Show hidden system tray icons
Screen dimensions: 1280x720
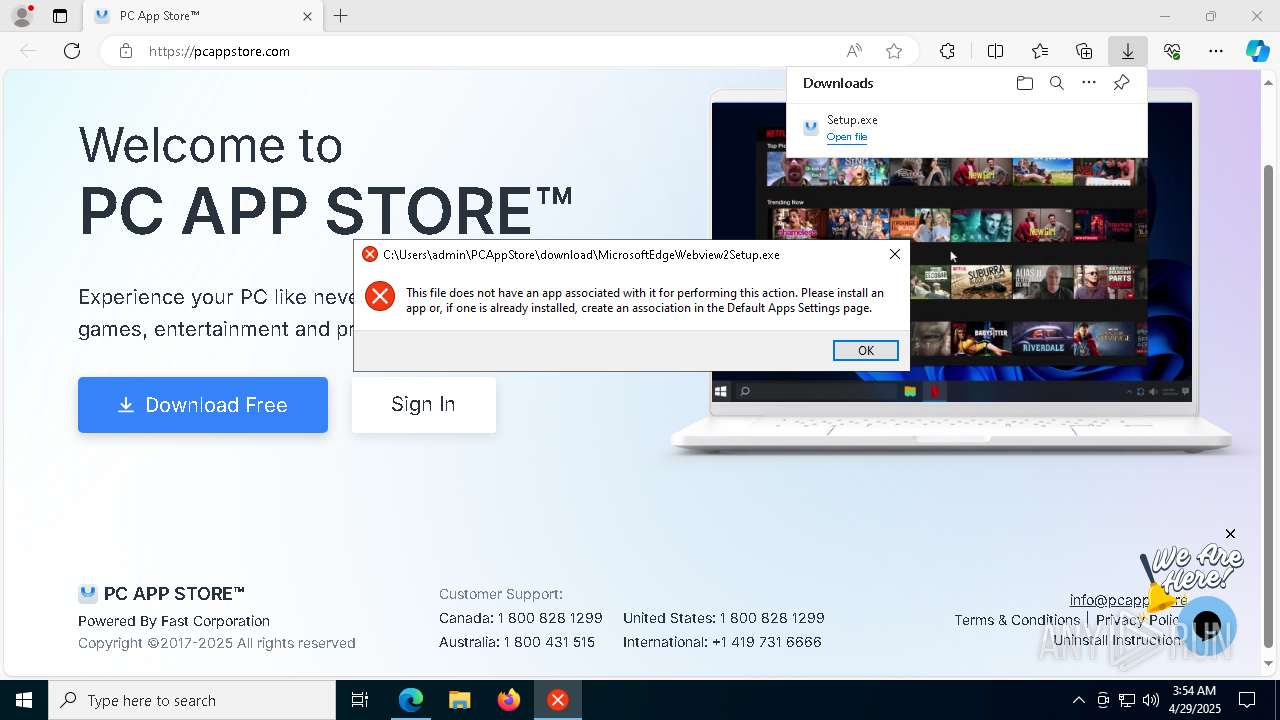click(x=1078, y=700)
